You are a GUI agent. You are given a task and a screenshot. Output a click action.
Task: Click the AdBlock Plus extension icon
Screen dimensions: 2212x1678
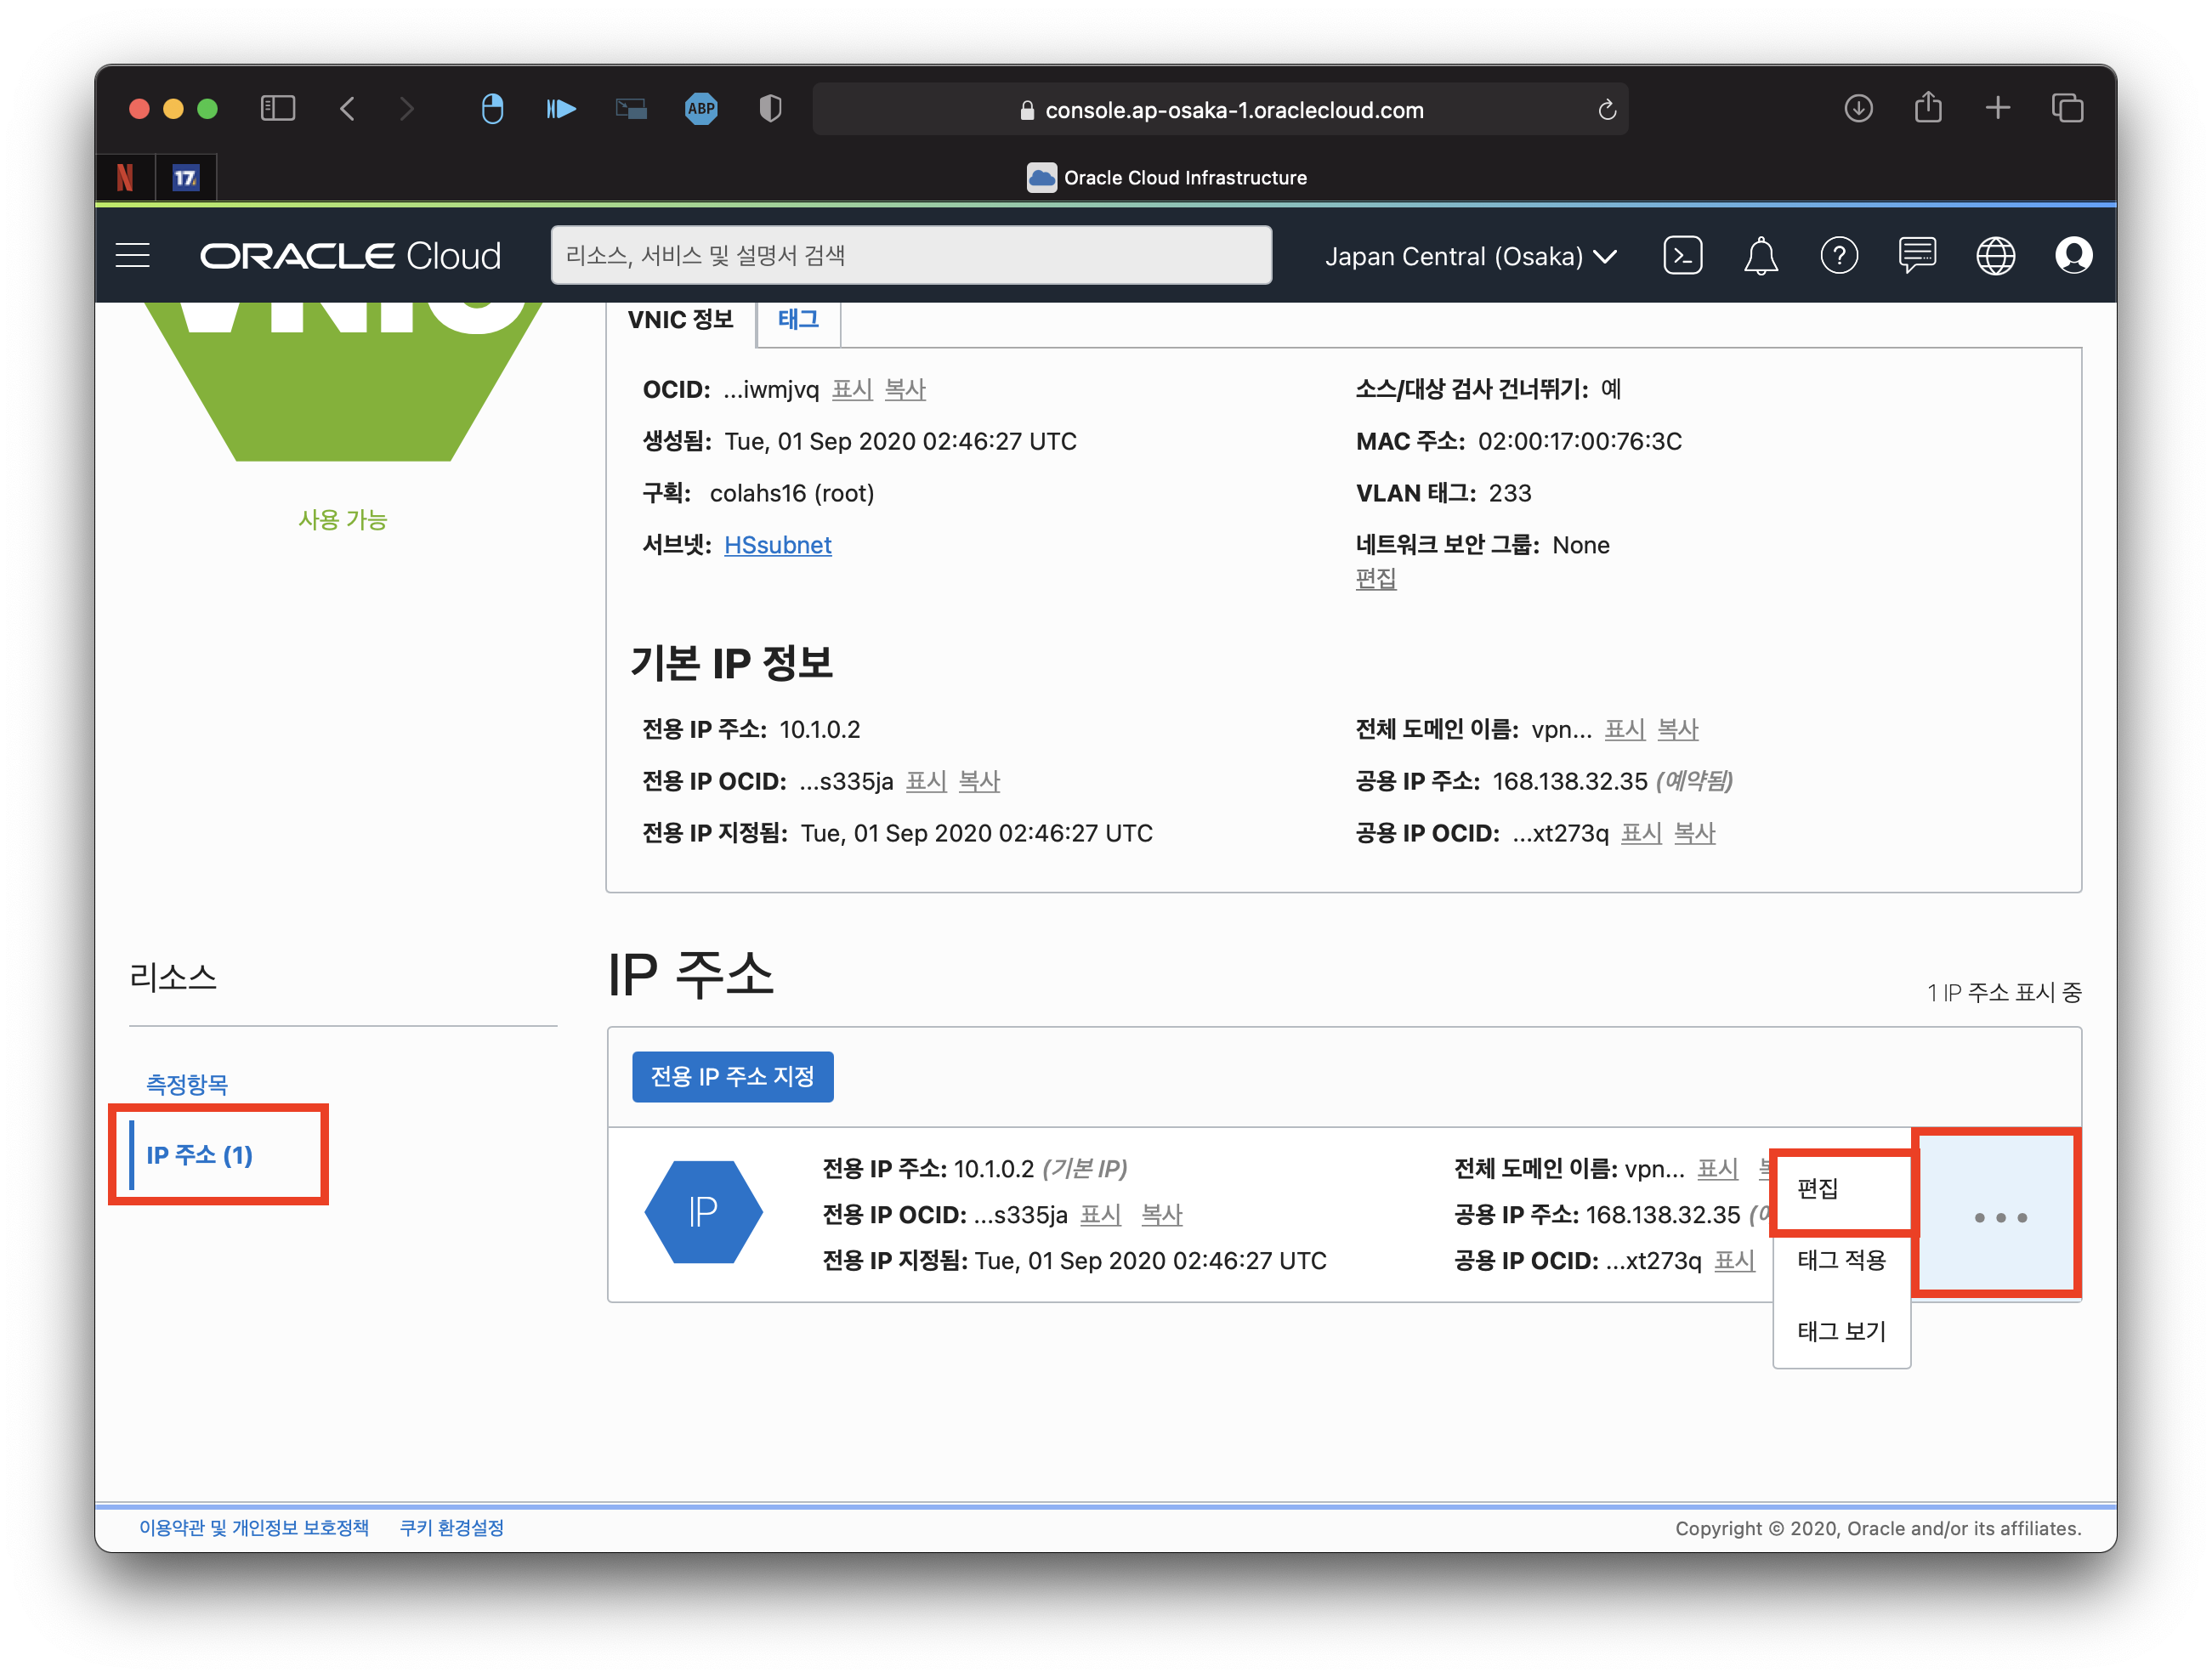click(701, 109)
